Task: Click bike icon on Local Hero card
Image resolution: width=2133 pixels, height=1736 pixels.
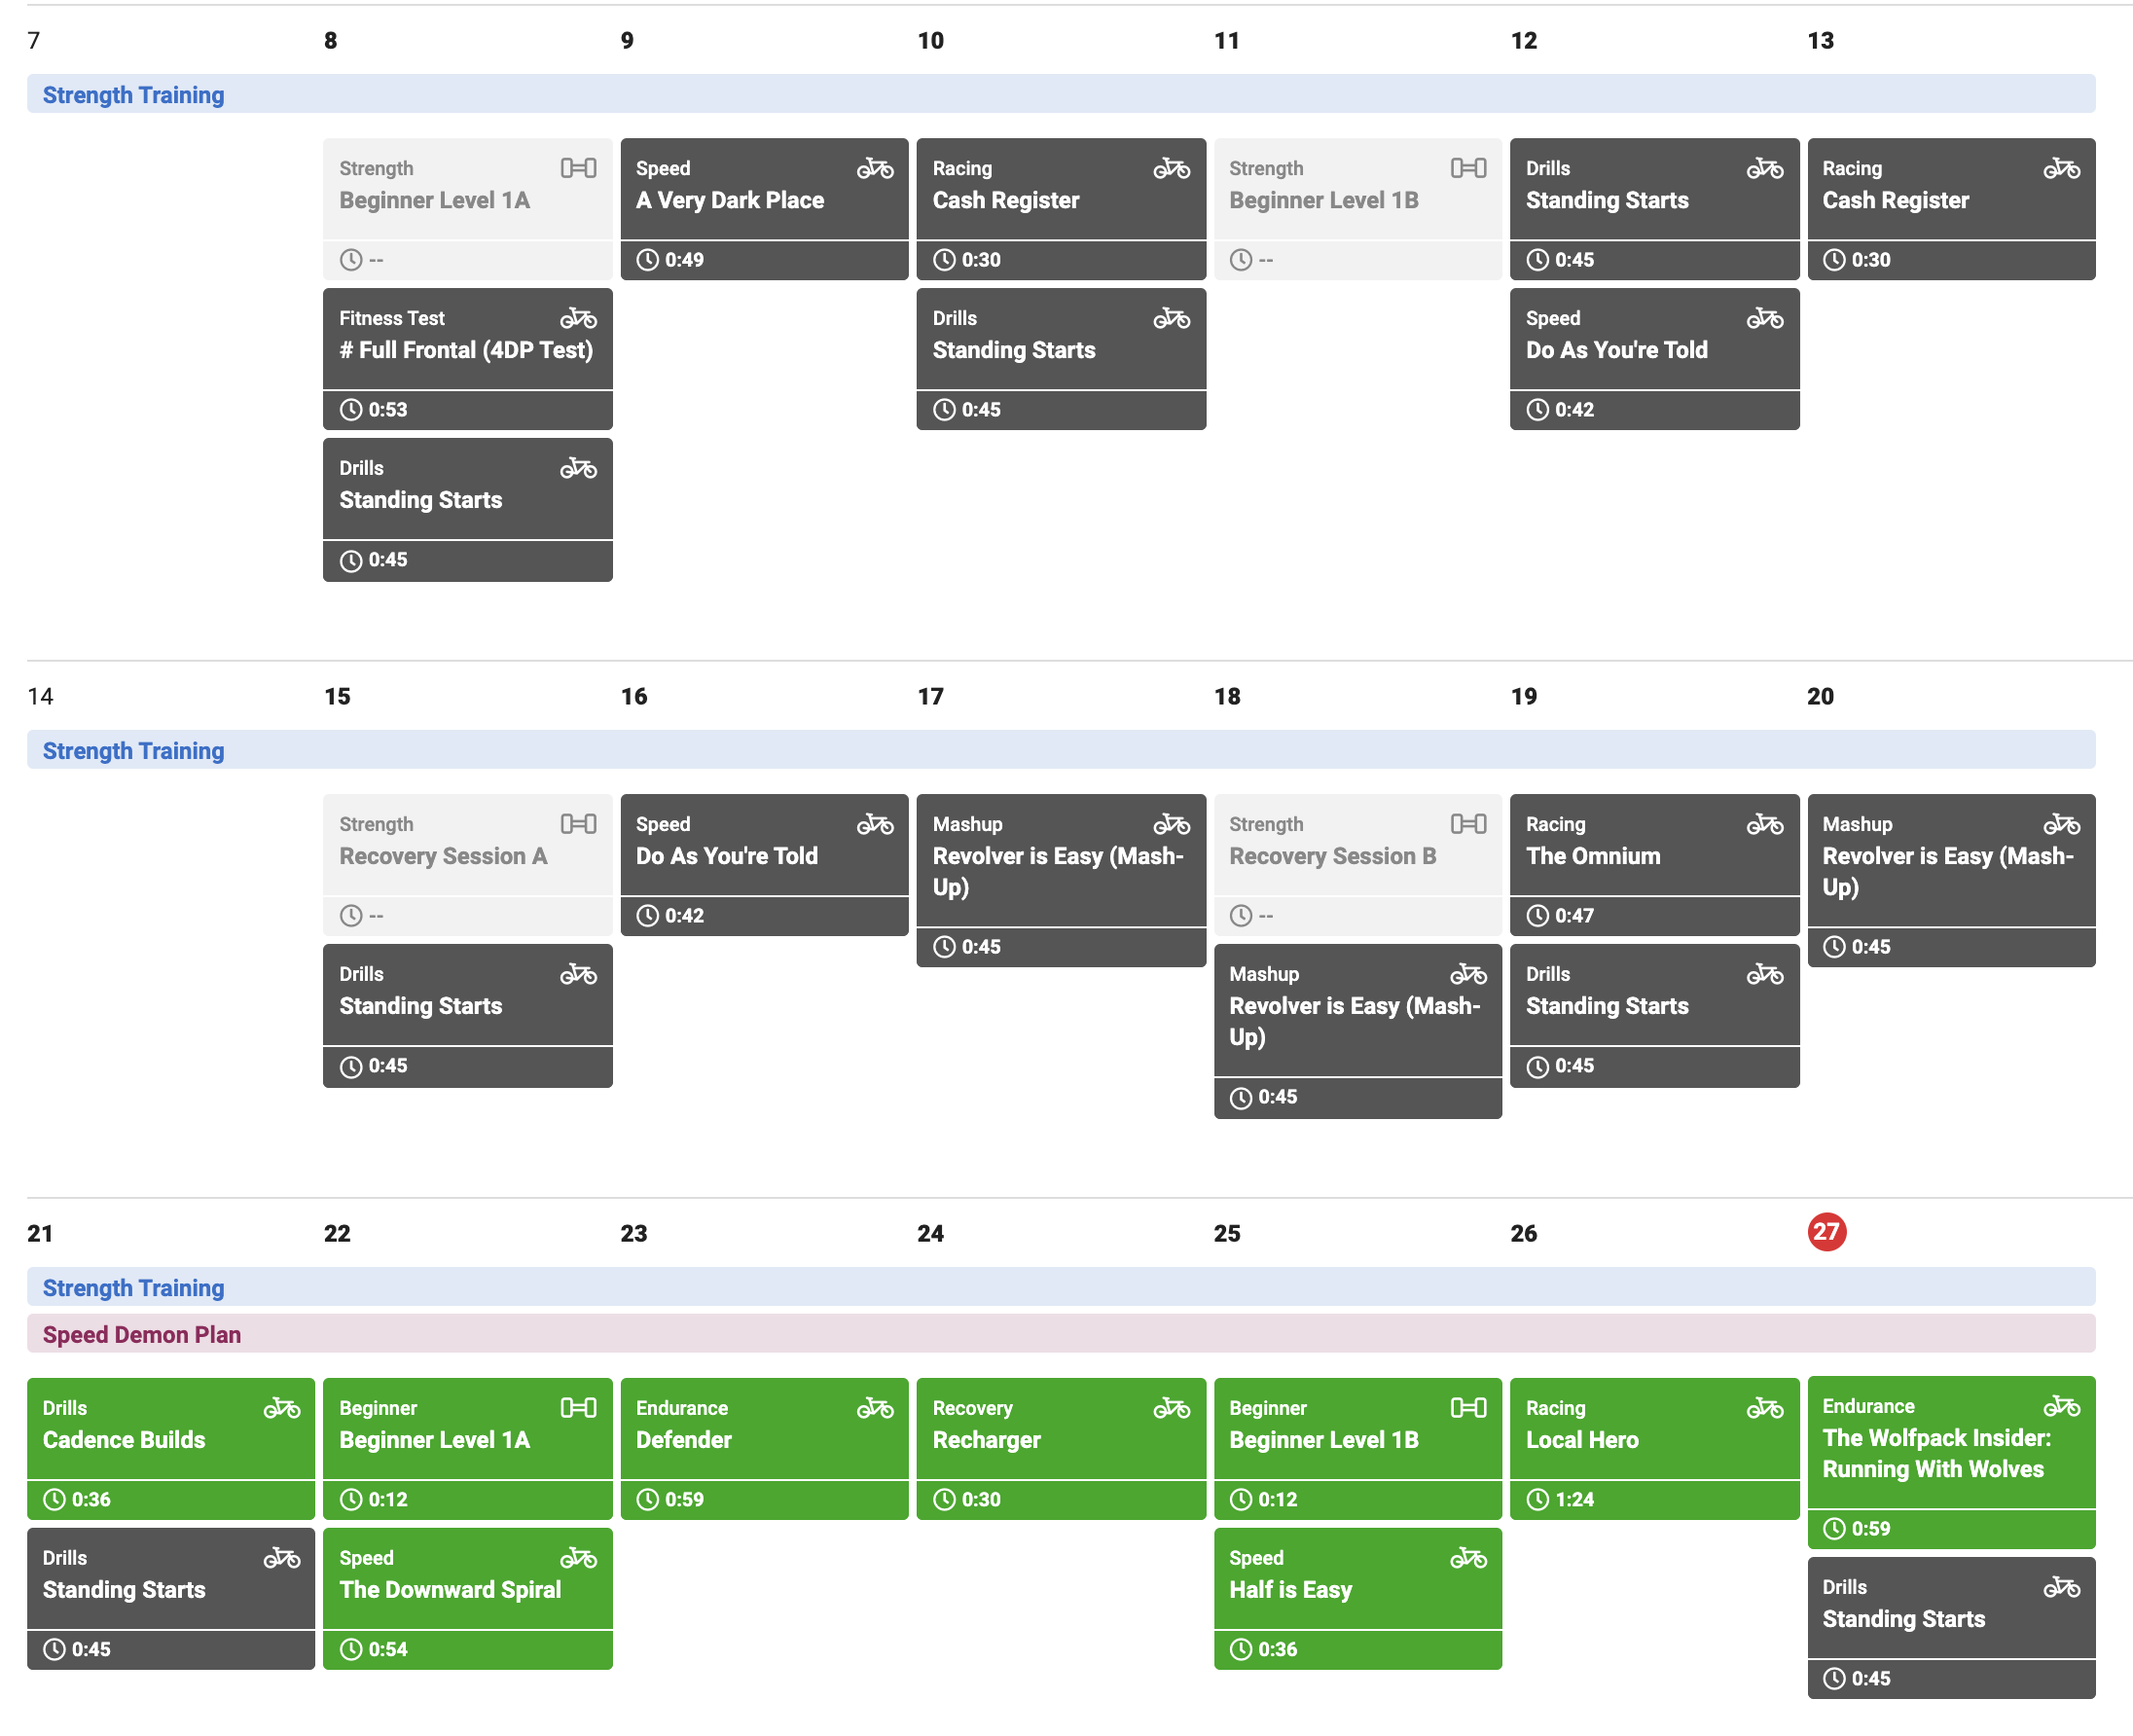Action: pyautogui.click(x=1765, y=1408)
